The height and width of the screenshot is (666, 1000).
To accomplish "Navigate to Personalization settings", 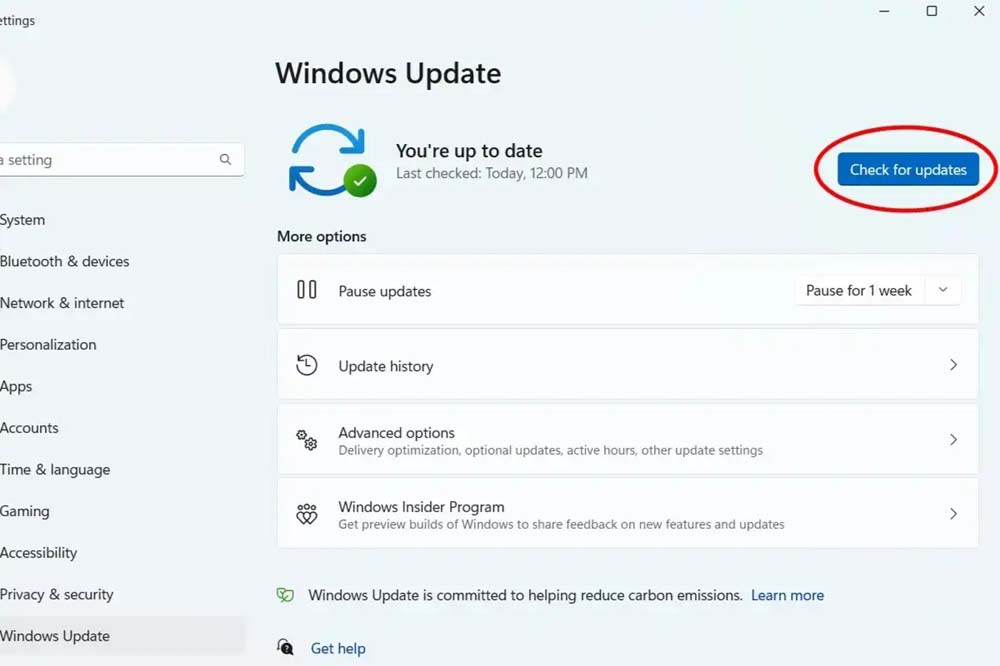I will pyautogui.click(x=48, y=344).
